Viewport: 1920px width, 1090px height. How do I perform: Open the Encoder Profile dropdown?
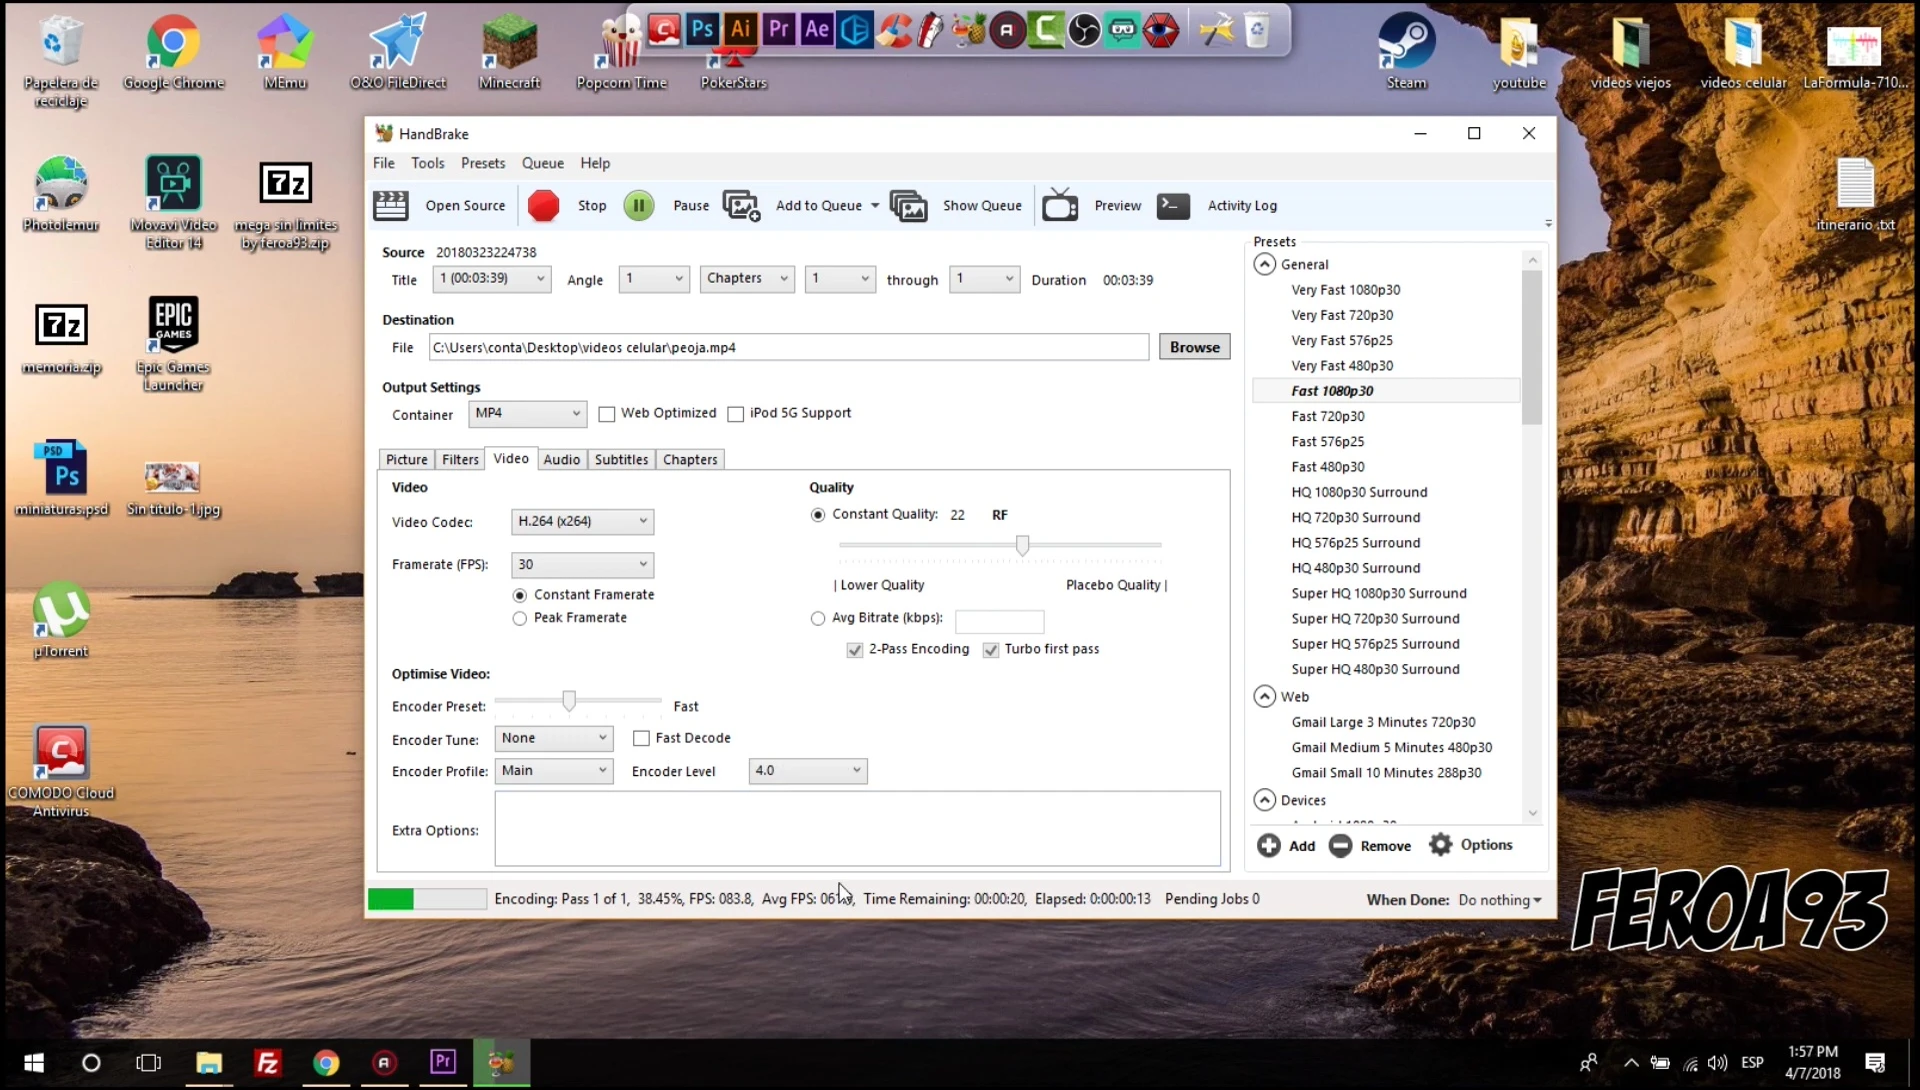[x=554, y=771]
